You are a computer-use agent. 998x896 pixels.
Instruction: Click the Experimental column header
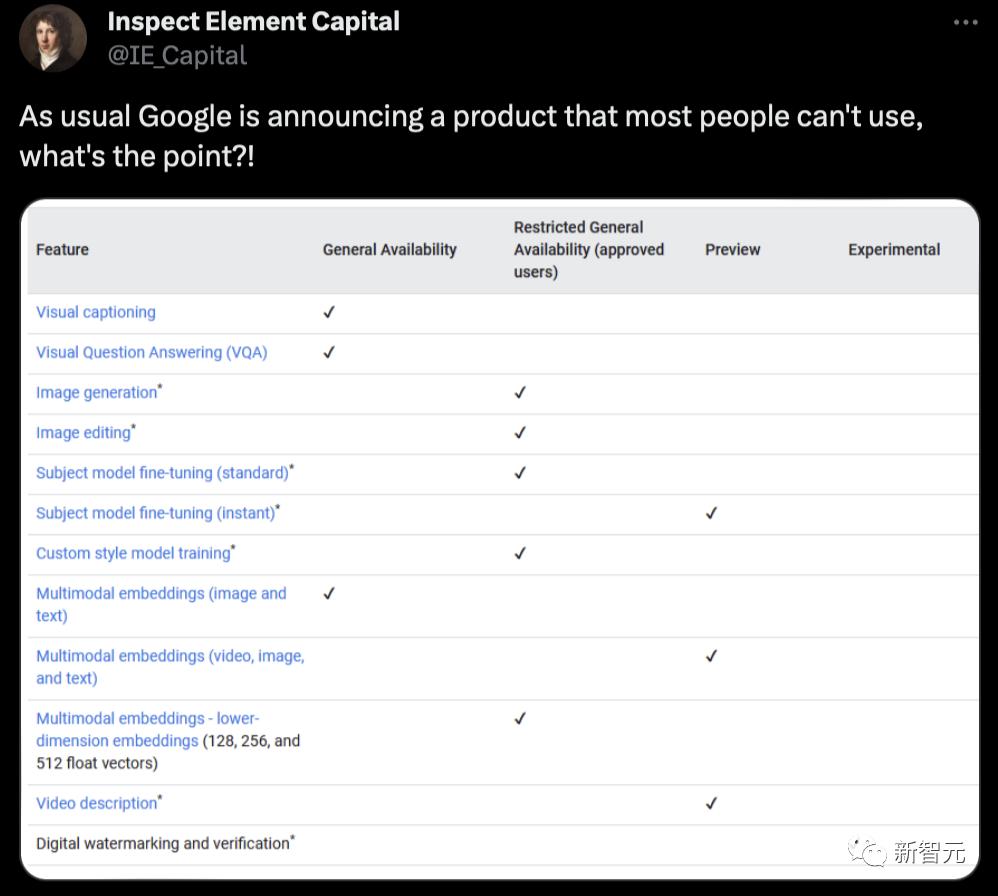point(894,249)
